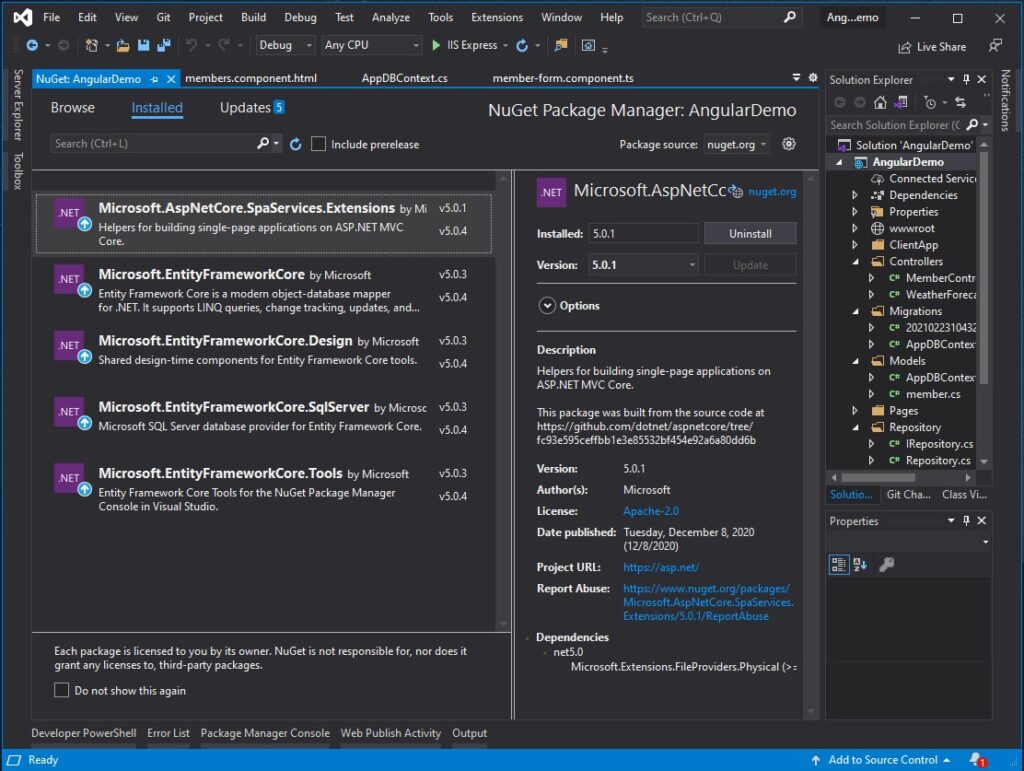Viewport: 1024px width, 771px height.
Task: Open the Build menu
Action: point(253,17)
